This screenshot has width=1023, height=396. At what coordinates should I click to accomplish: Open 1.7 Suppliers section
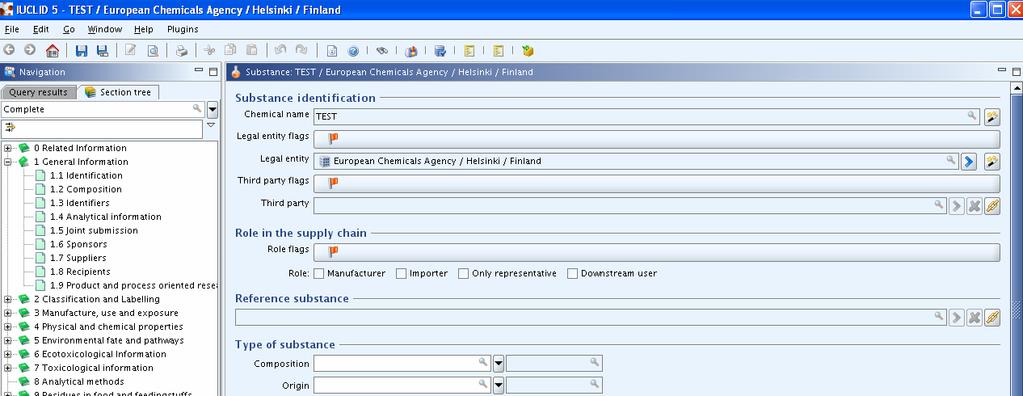click(78, 258)
